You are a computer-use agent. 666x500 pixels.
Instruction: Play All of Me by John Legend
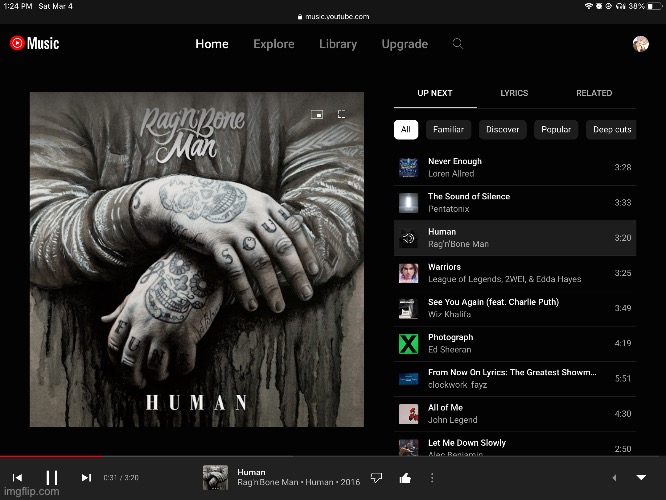click(515, 414)
